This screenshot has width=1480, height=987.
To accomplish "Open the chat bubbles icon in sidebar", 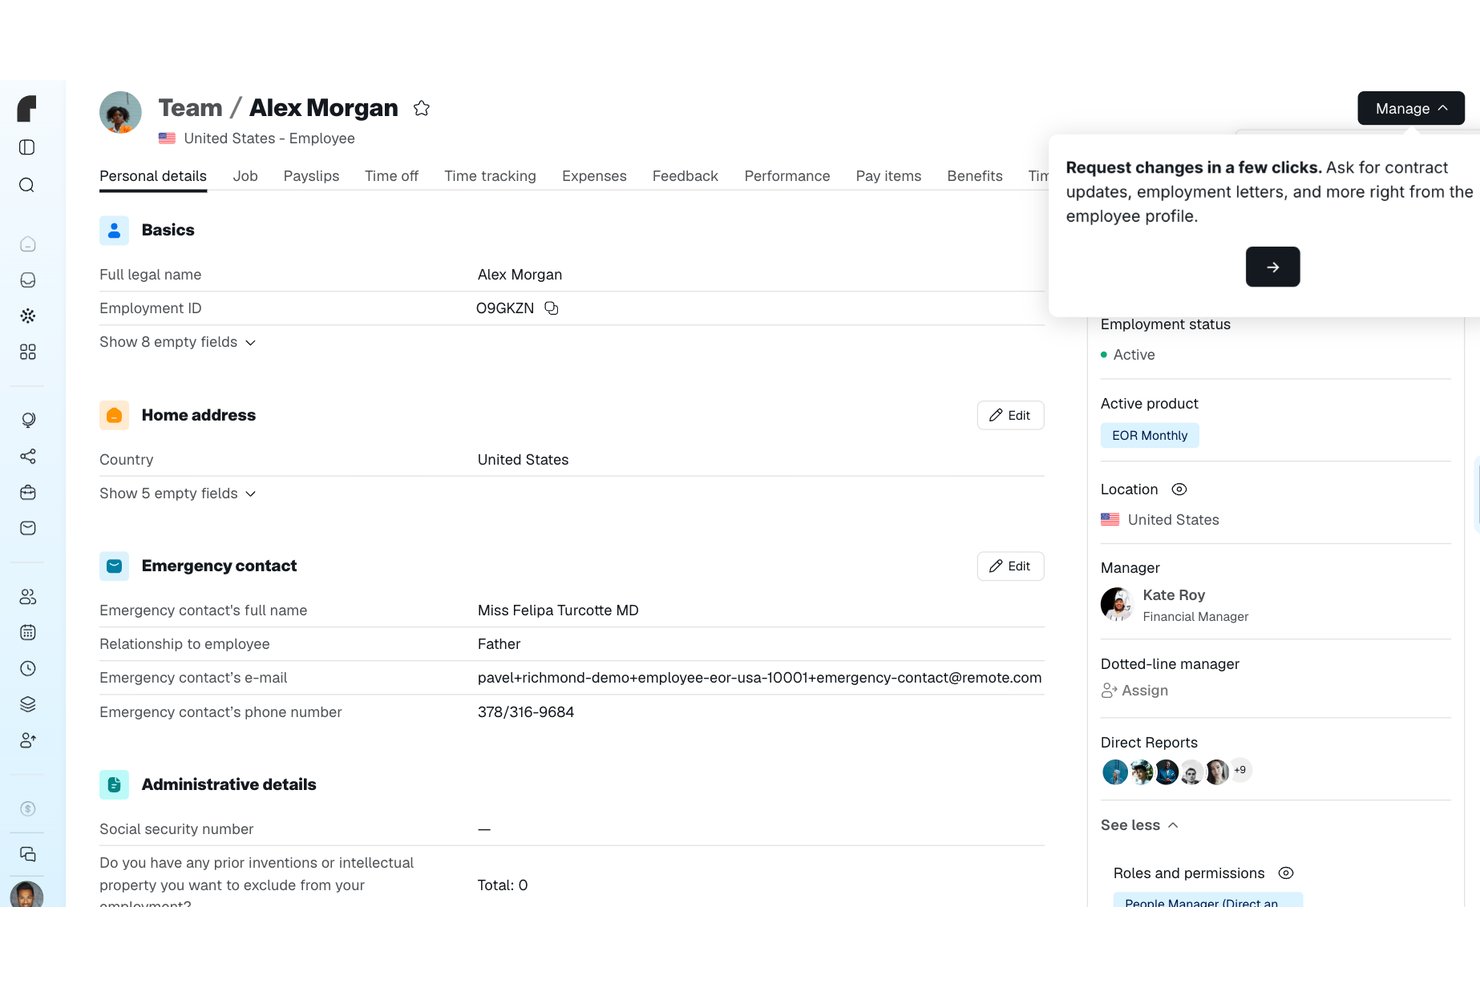I will click(x=28, y=854).
